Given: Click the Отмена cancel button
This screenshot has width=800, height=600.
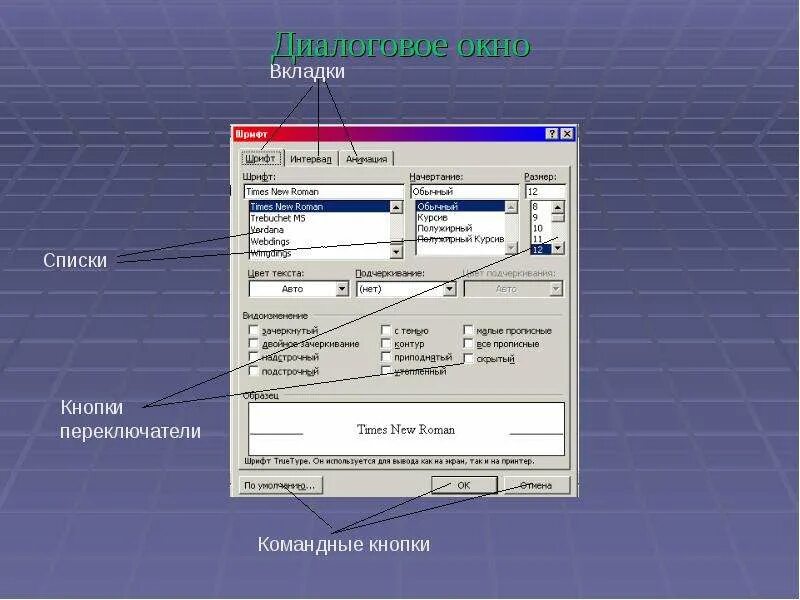Looking at the screenshot, I should (536, 485).
